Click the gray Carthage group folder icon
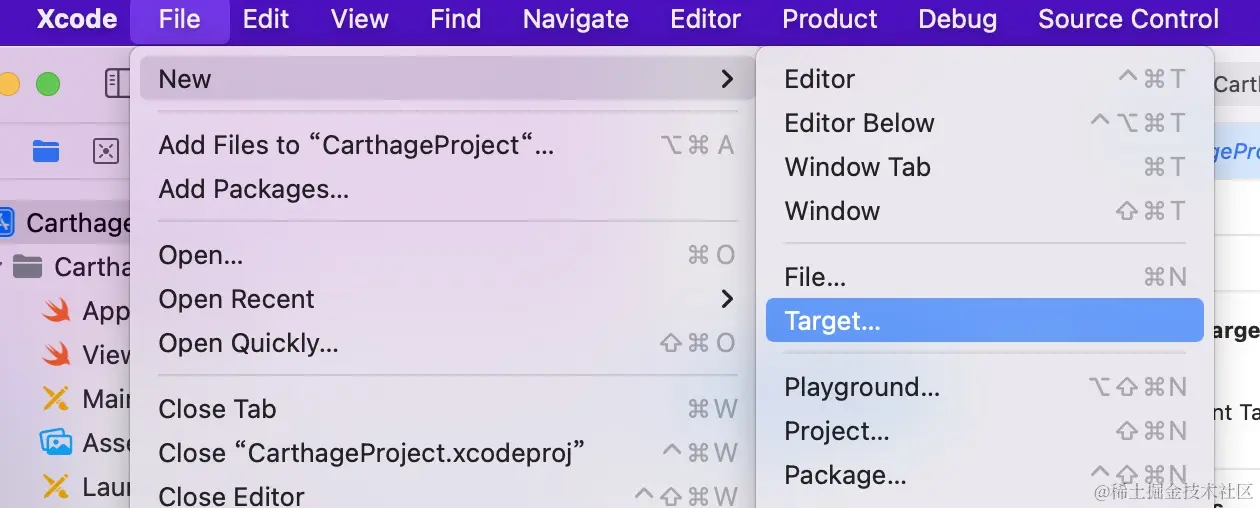The image size is (1260, 508). coord(27,267)
